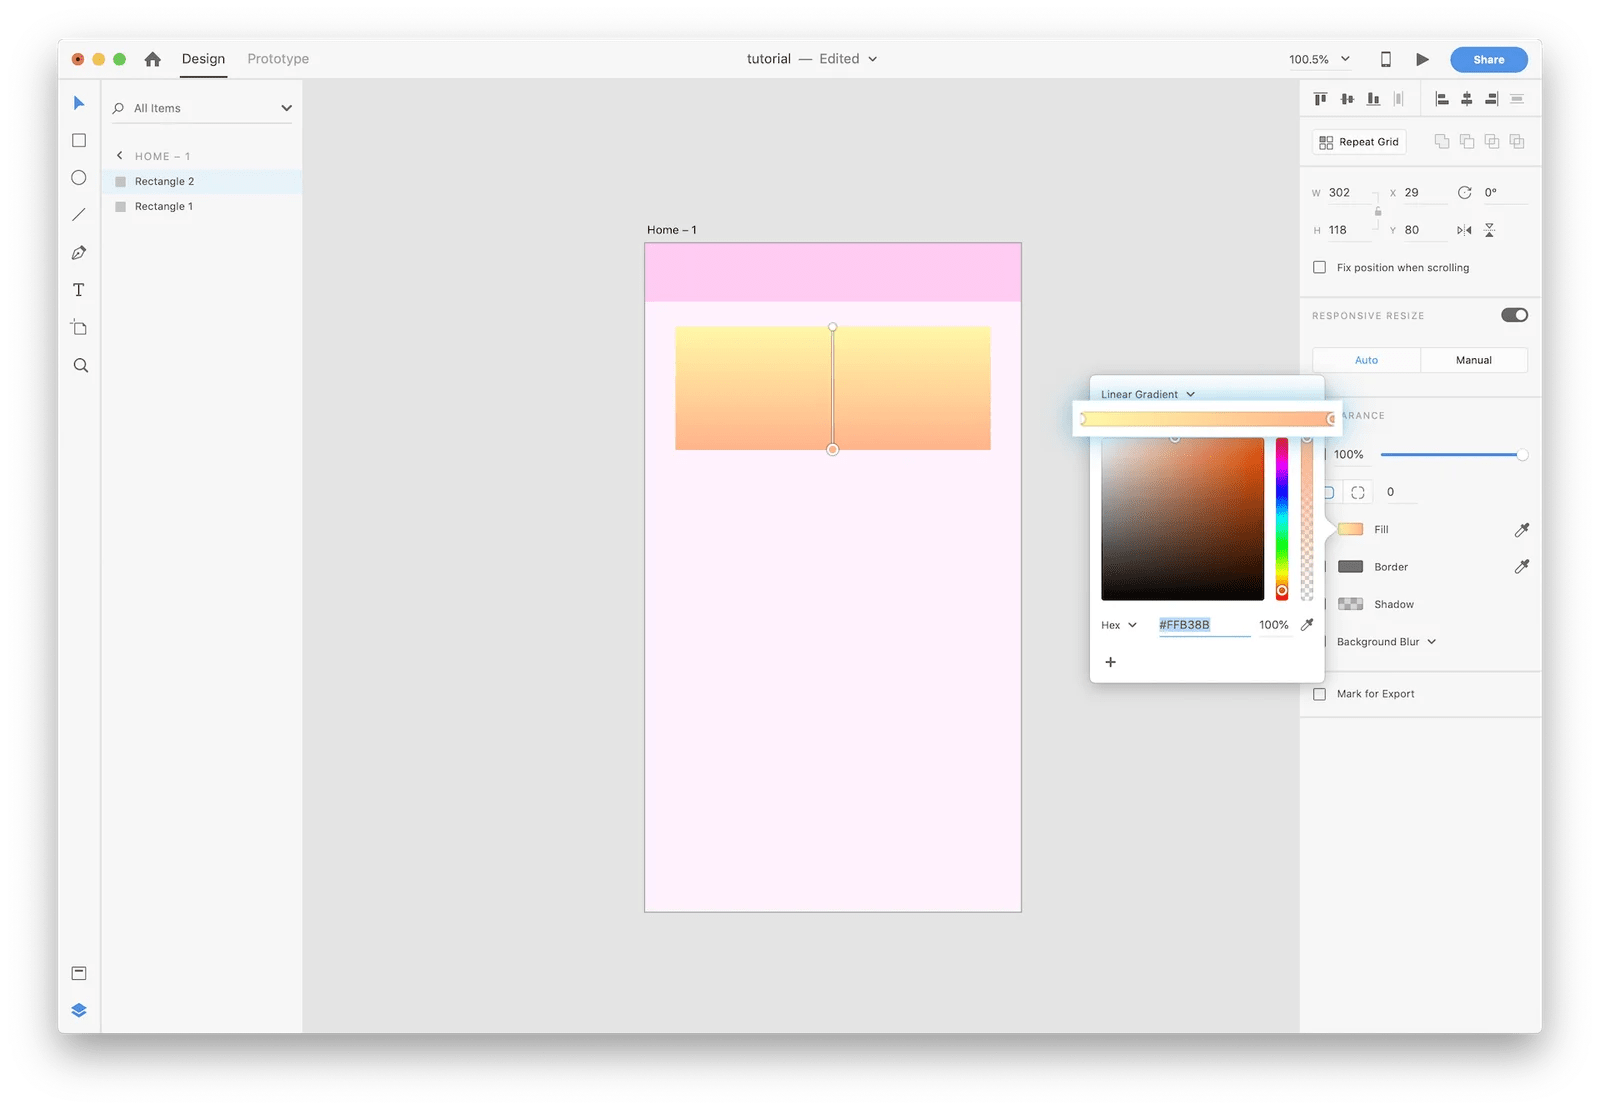Open the Hex color mode dropdown
1600x1110 pixels.
pos(1119,625)
